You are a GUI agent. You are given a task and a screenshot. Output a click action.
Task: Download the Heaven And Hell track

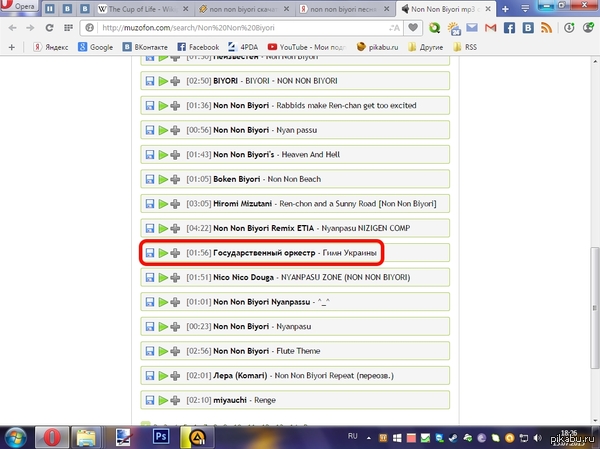[150, 154]
